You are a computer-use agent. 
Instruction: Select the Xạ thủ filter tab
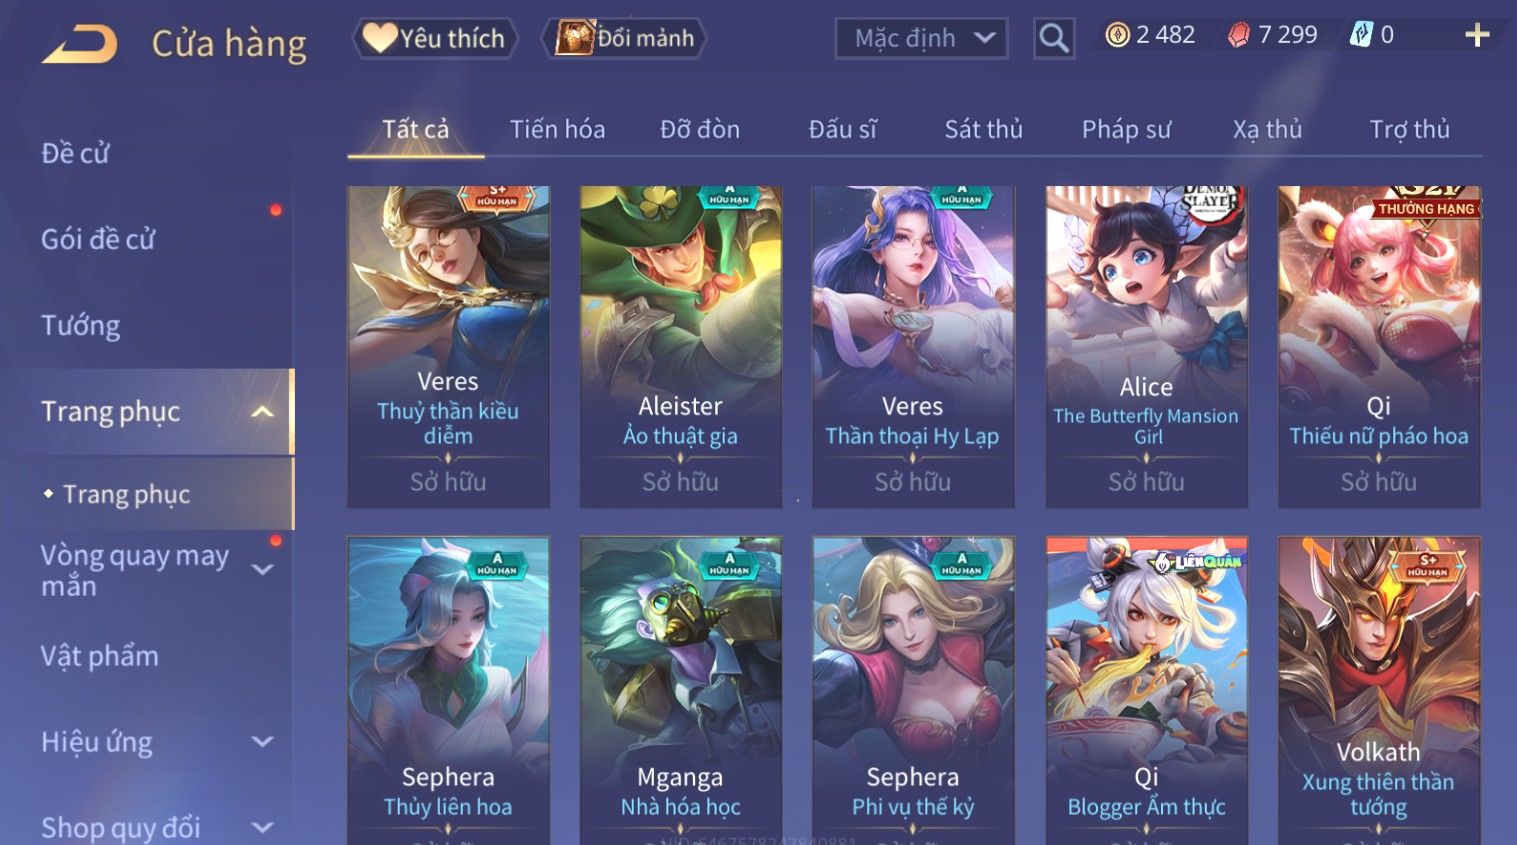pyautogui.click(x=1267, y=129)
